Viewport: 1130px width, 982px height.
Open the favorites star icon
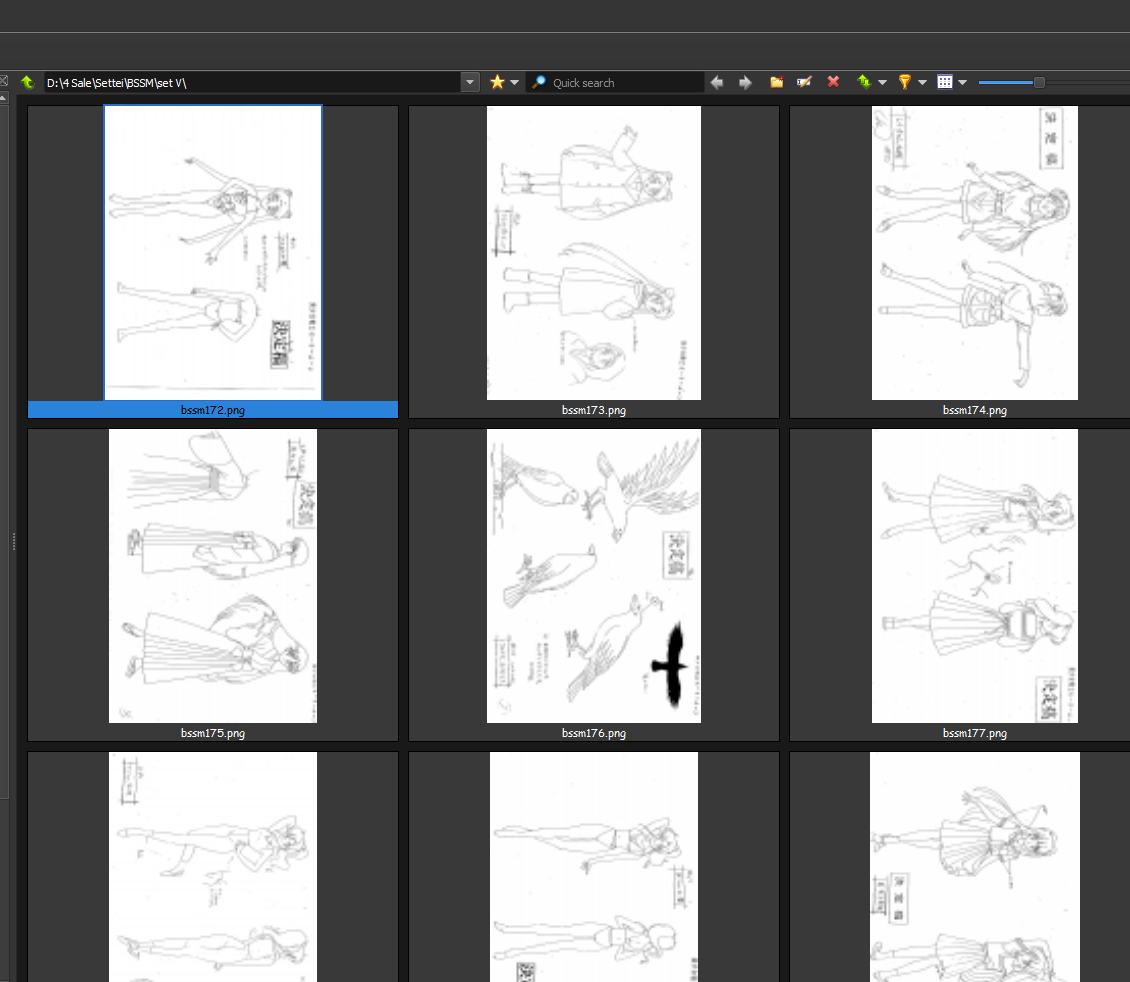(497, 83)
